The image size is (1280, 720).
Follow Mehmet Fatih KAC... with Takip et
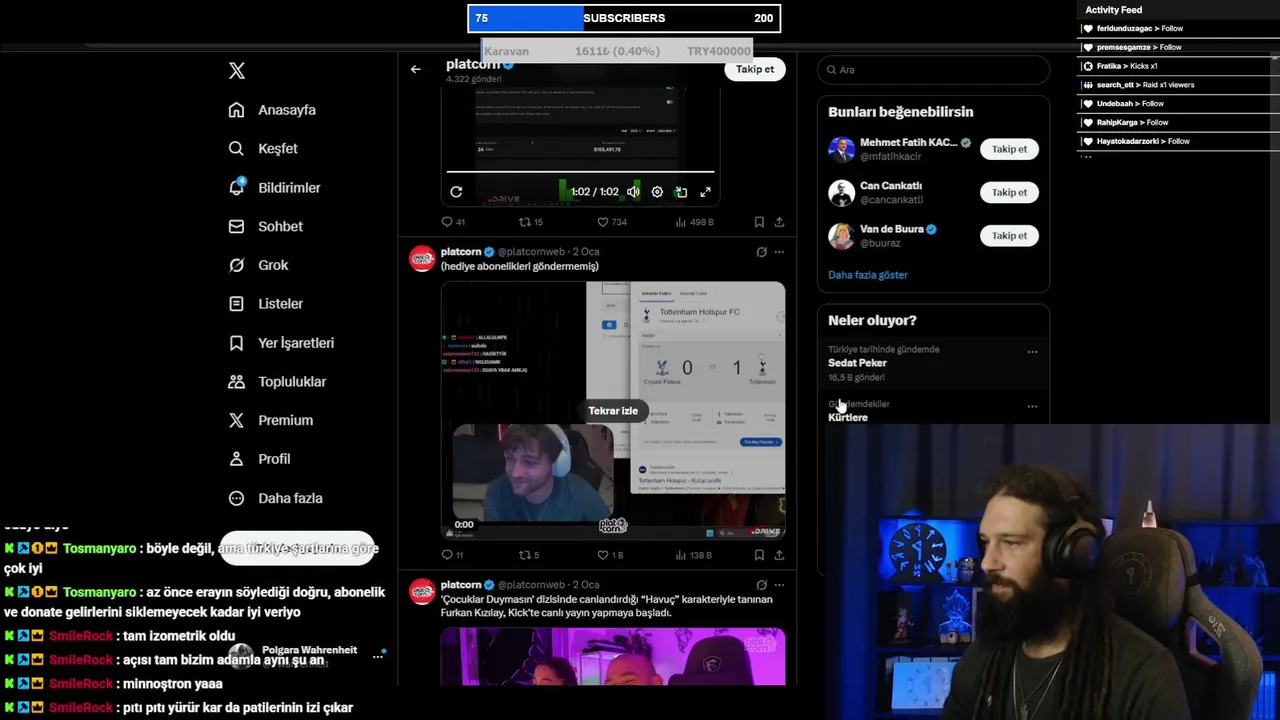tap(1009, 149)
